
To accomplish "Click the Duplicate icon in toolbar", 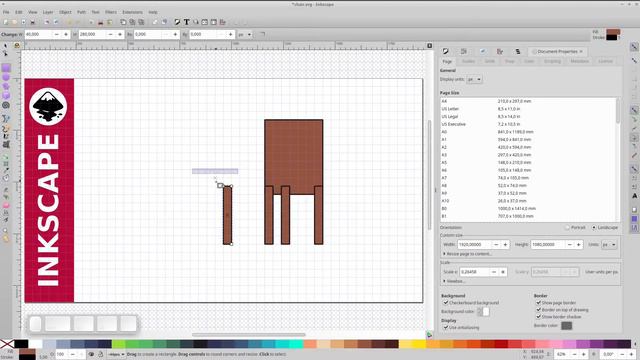I will pyautogui.click(x=123, y=22).
